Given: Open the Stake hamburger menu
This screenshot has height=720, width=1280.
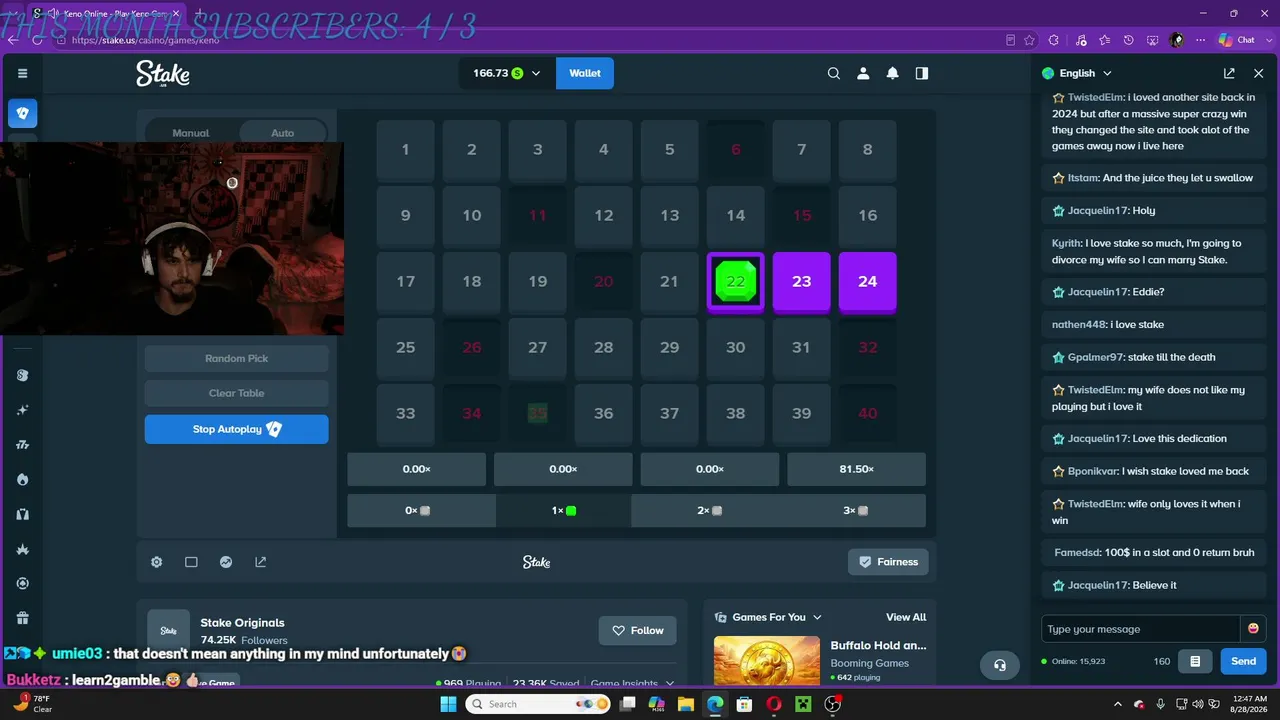Looking at the screenshot, I should pos(22,73).
